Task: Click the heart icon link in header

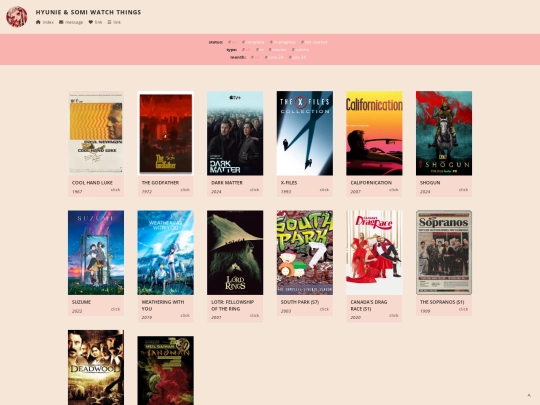Action: point(95,22)
